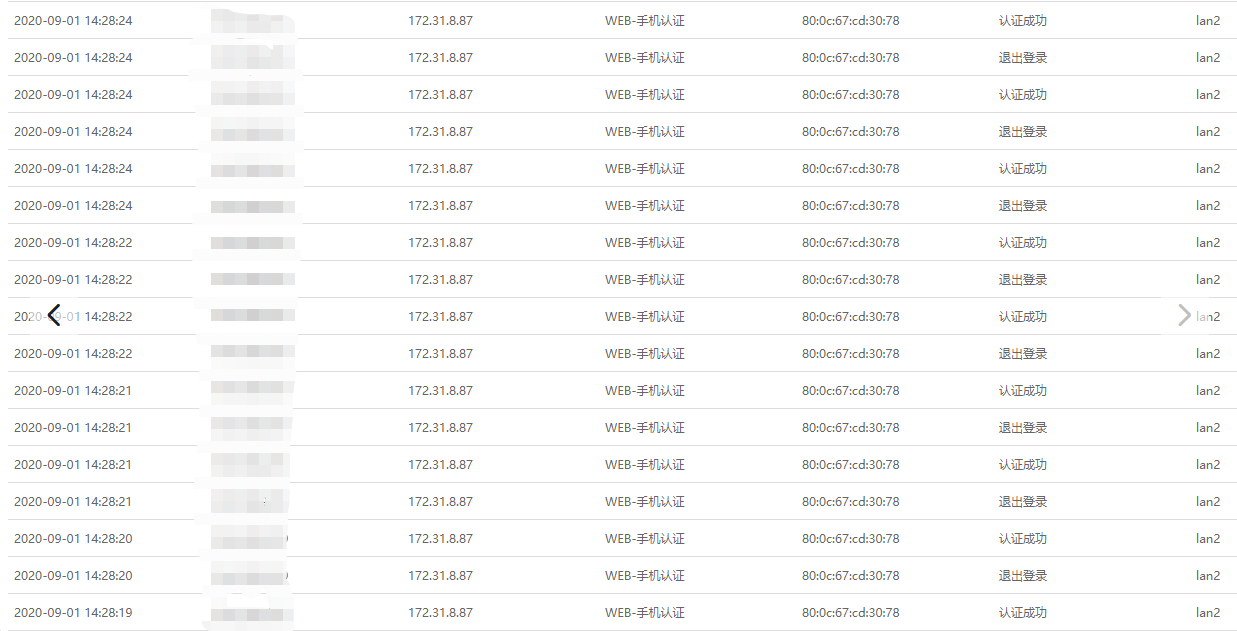Select MAC address in the 14:28:19 row
This screenshot has height=631, width=1237.
click(x=850, y=612)
